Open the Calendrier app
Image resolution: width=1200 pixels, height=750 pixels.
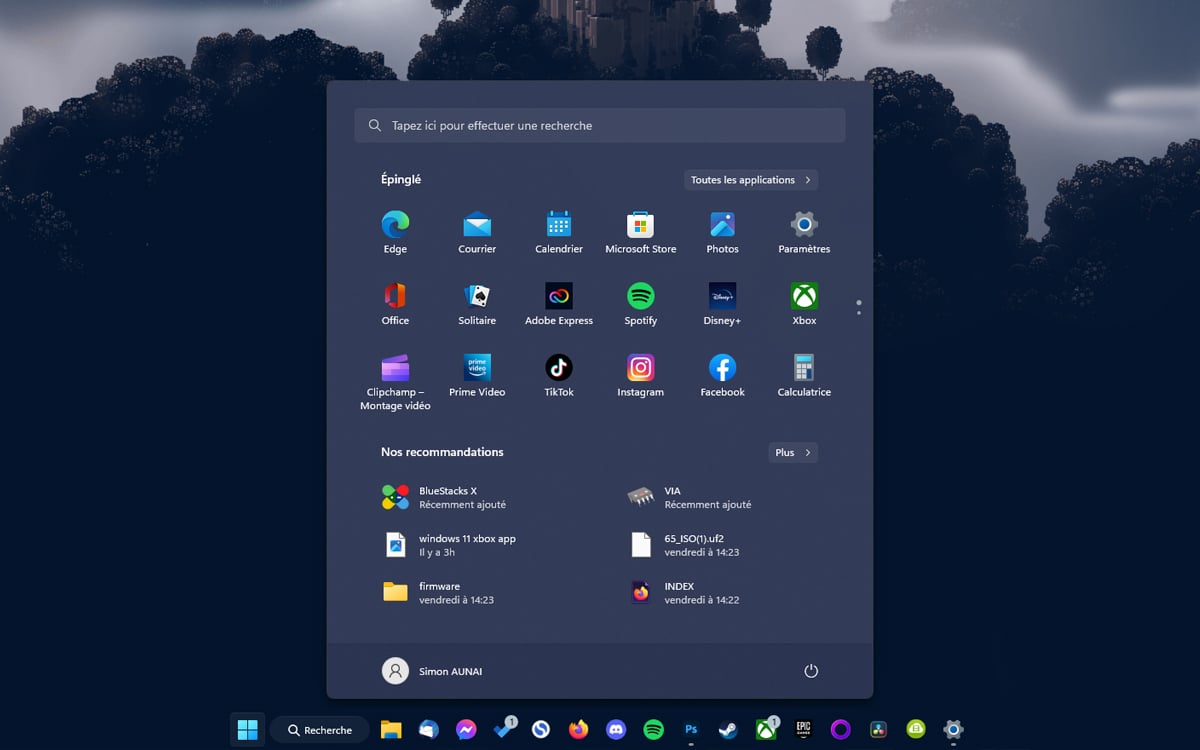click(x=559, y=232)
